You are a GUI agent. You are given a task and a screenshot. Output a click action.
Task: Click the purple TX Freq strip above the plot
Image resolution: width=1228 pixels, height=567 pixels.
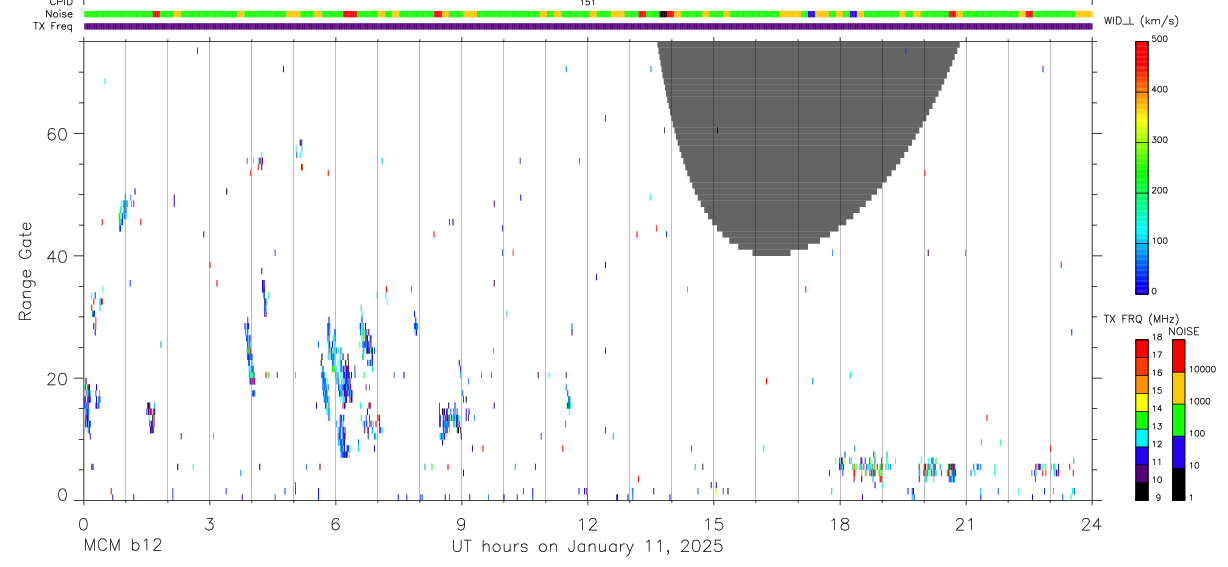click(588, 26)
